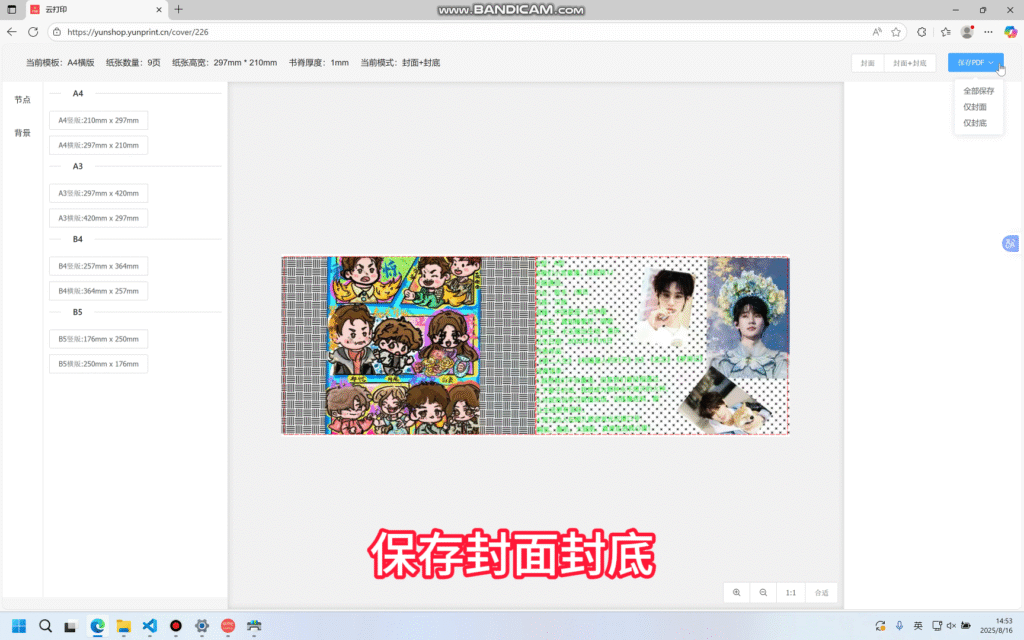View site information lock icon
This screenshot has width=1024, height=640.
[x=57, y=32]
